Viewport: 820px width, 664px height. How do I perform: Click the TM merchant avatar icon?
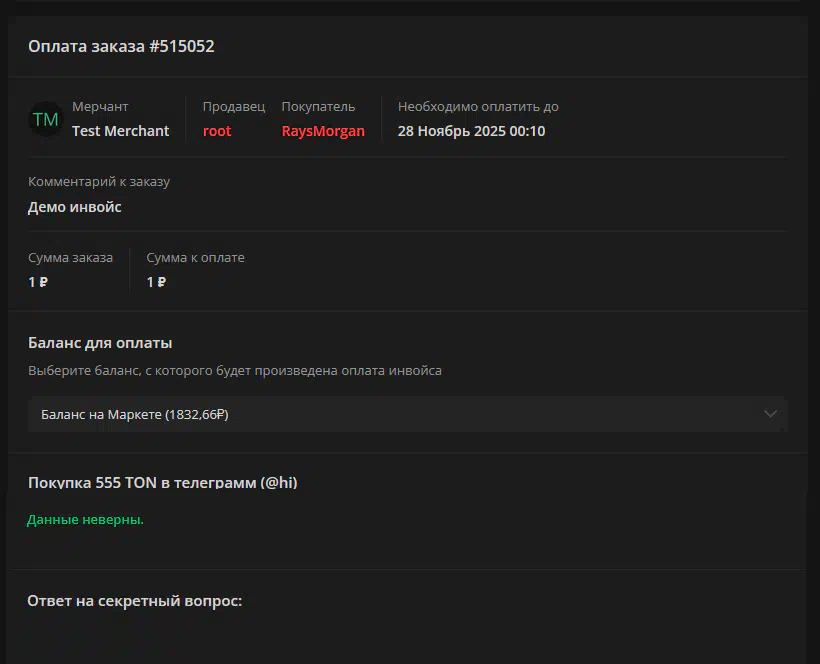45,120
